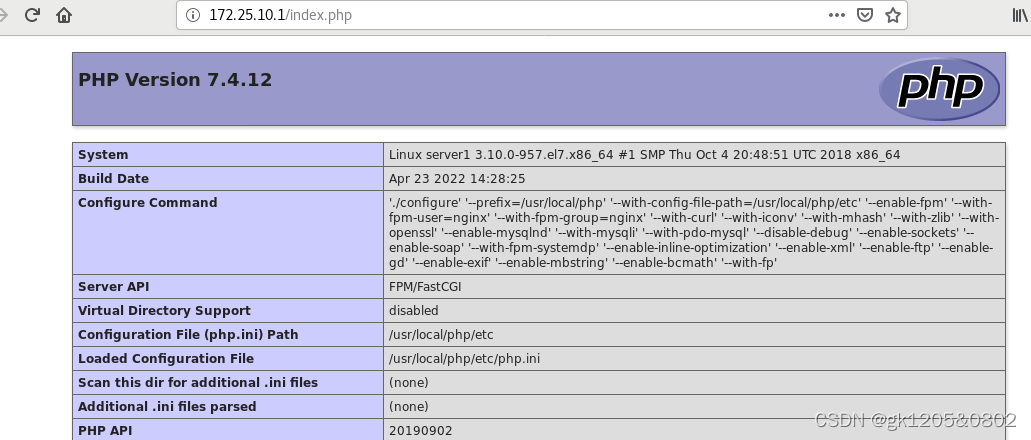Select the Configure Command label
The width and height of the screenshot is (1031, 440).
click(147, 203)
